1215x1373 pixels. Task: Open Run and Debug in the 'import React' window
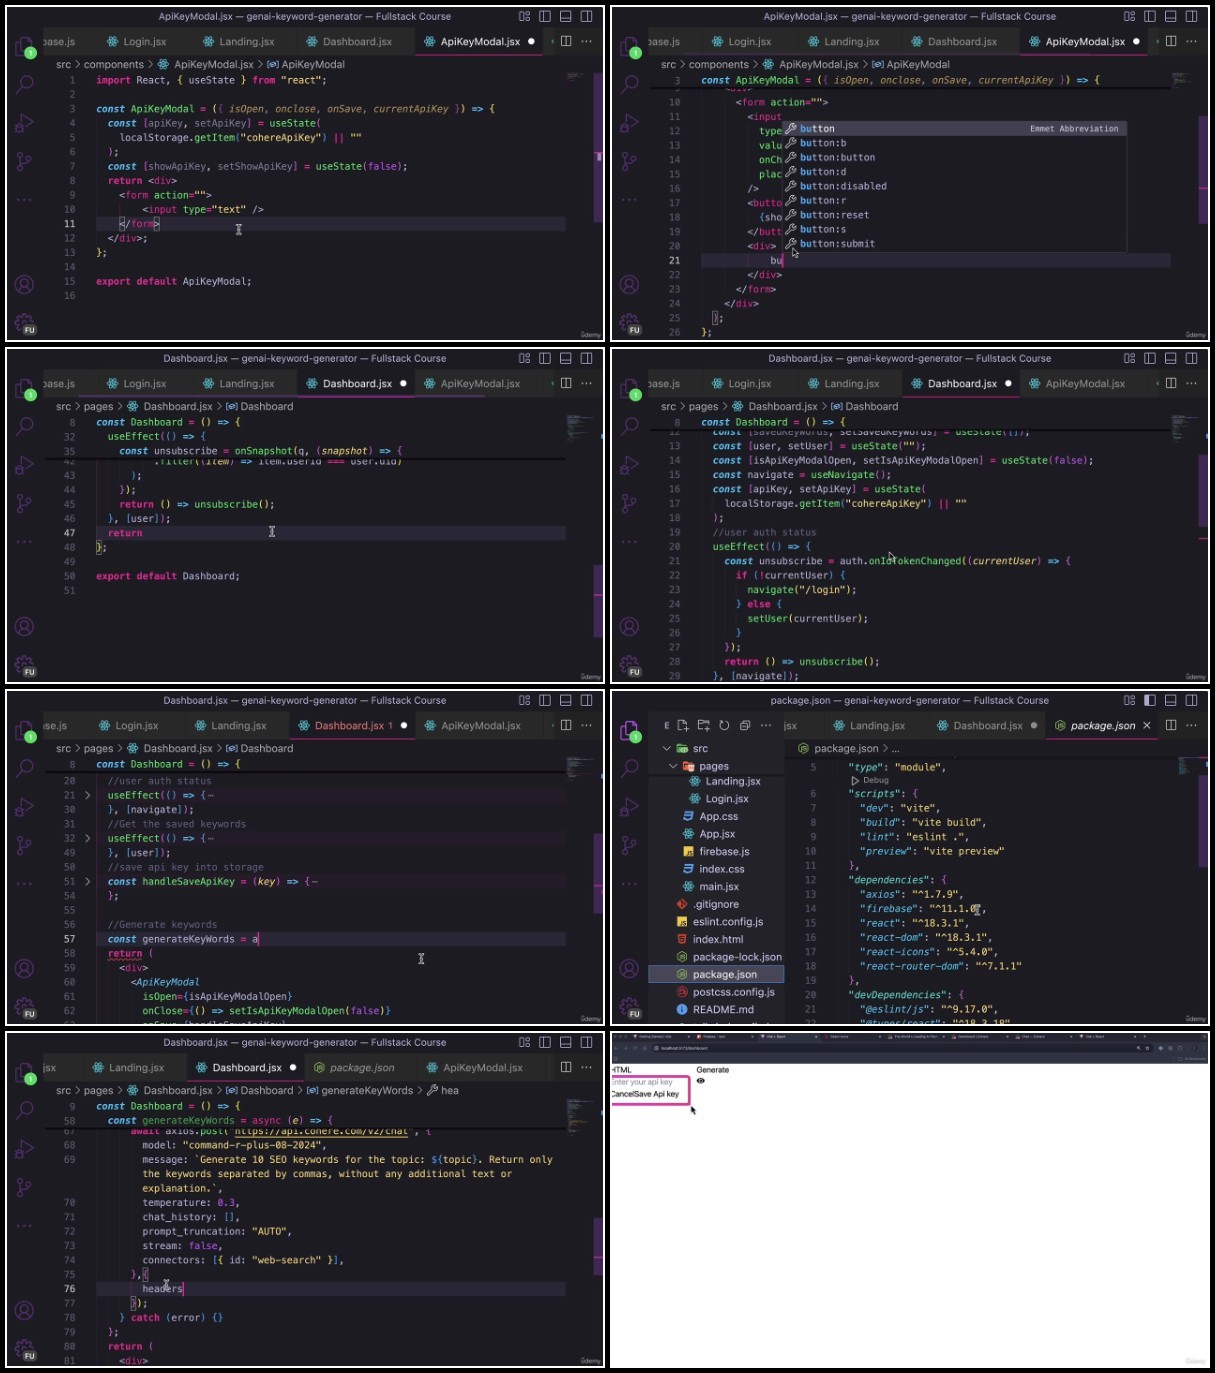(x=25, y=122)
